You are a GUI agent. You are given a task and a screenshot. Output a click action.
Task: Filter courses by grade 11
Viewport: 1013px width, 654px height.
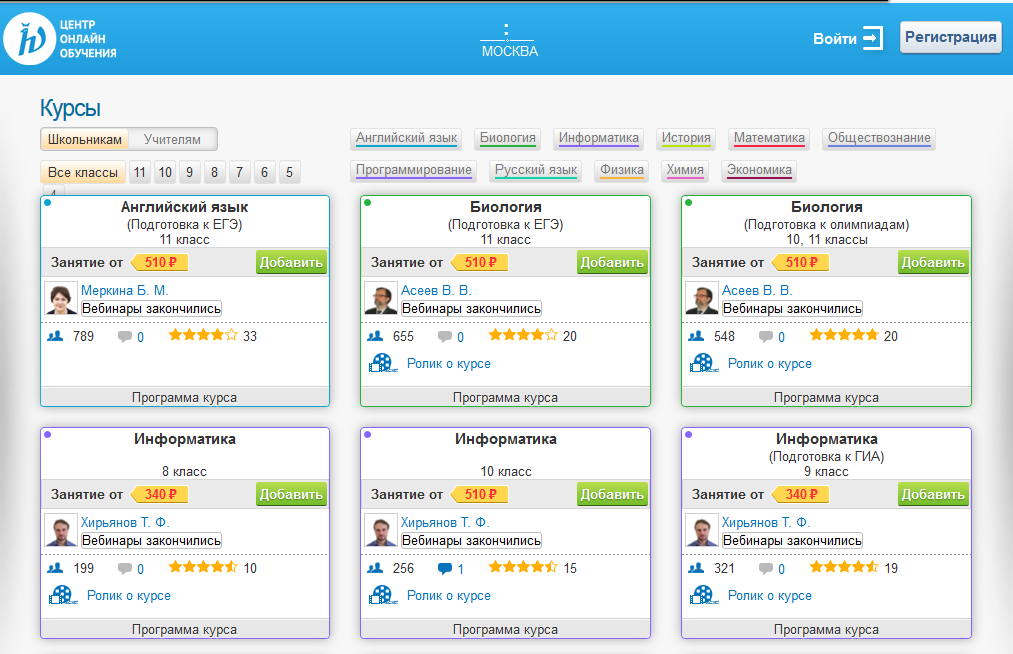140,173
